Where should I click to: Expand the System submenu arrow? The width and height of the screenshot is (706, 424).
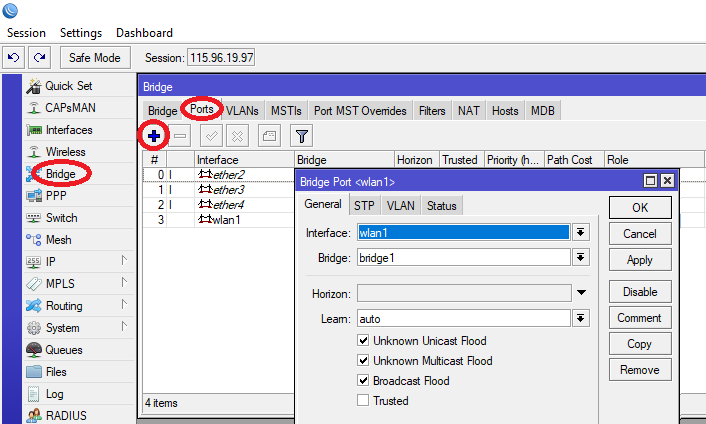tap(124, 326)
